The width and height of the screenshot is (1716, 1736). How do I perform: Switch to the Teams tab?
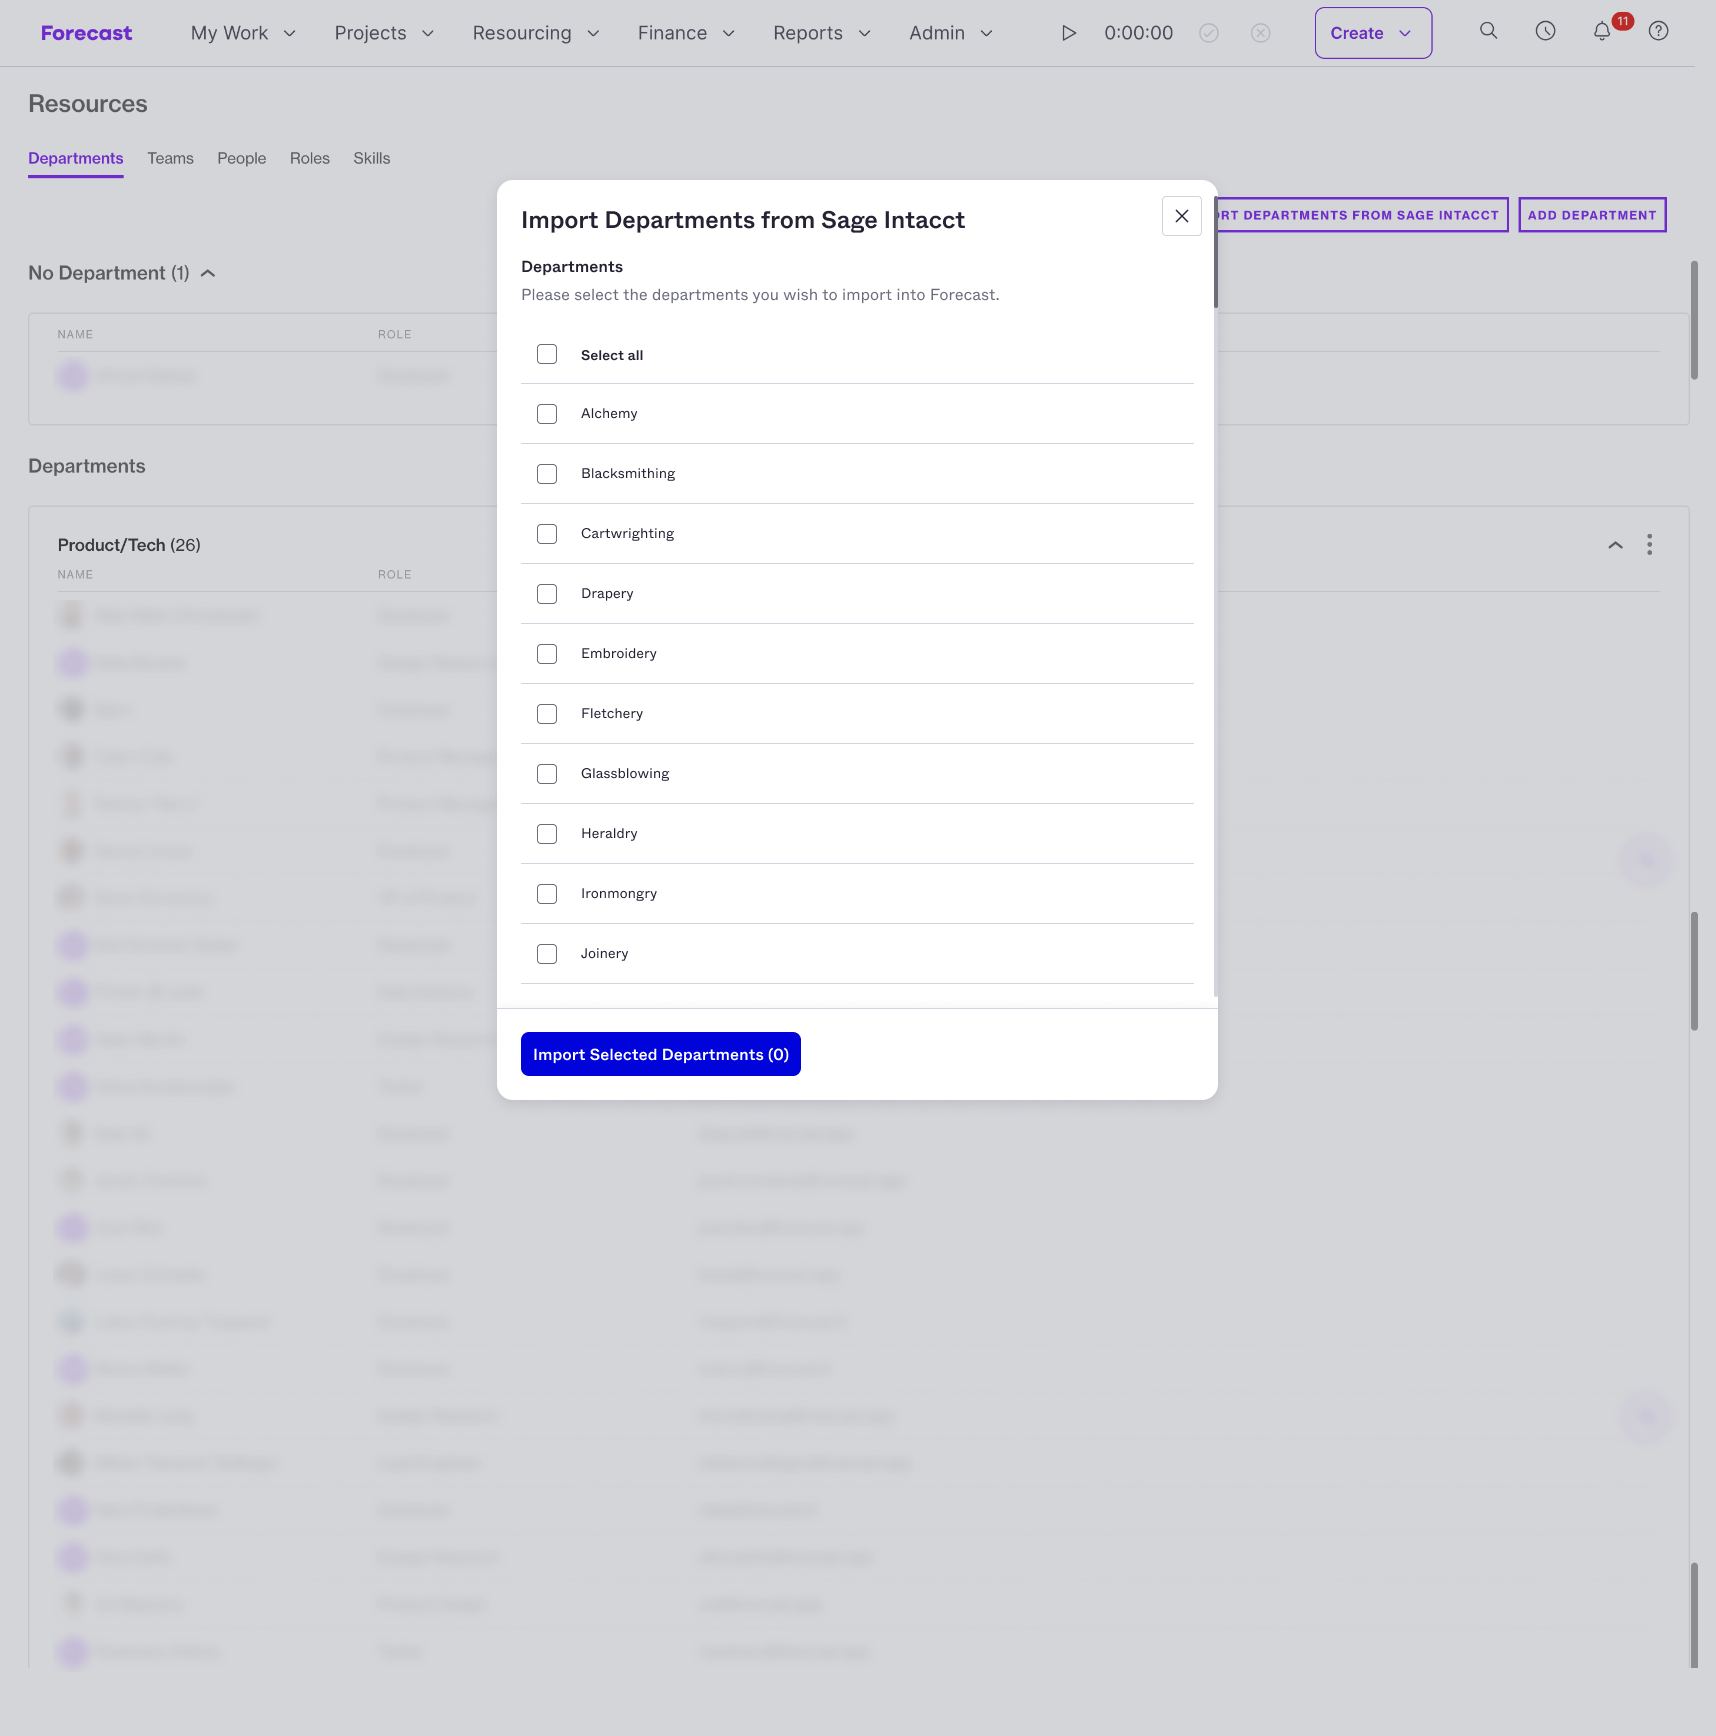click(170, 158)
